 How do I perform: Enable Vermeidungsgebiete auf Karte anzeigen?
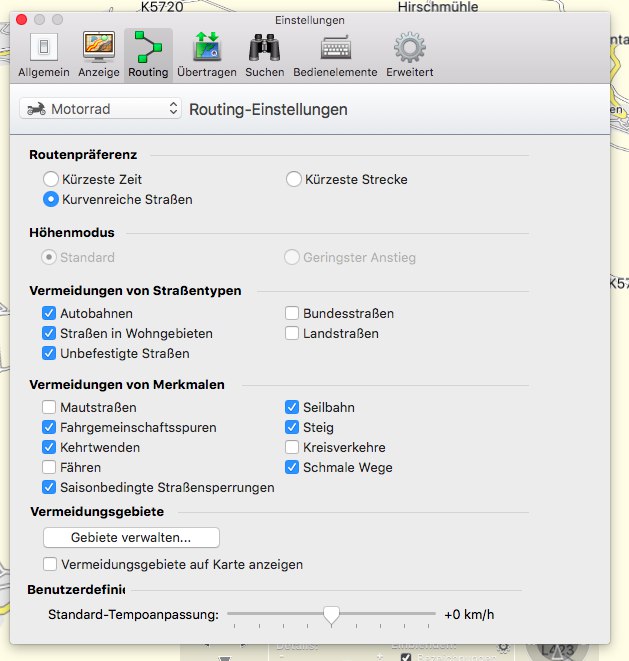50,564
